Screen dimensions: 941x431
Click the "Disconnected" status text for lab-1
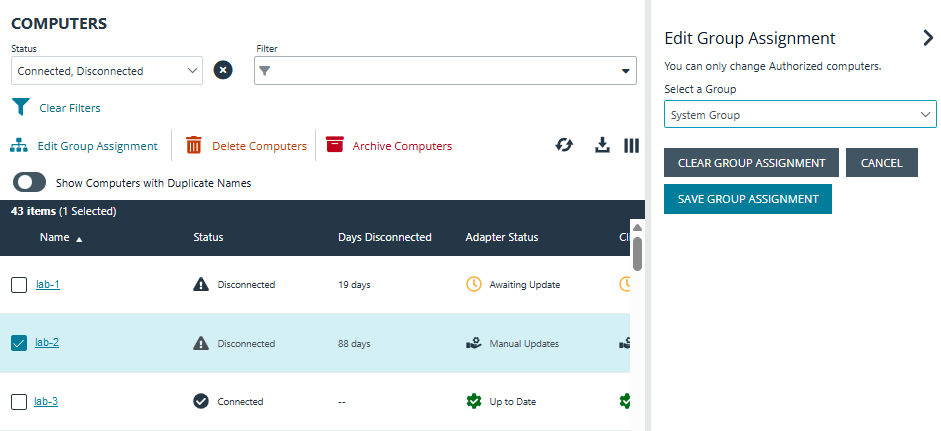coord(246,285)
